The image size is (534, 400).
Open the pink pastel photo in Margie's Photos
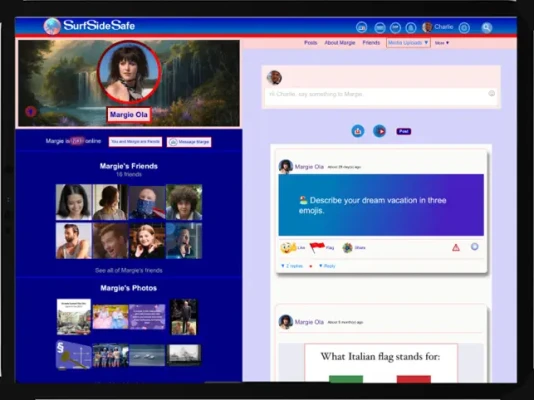pyautogui.click(x=110, y=317)
